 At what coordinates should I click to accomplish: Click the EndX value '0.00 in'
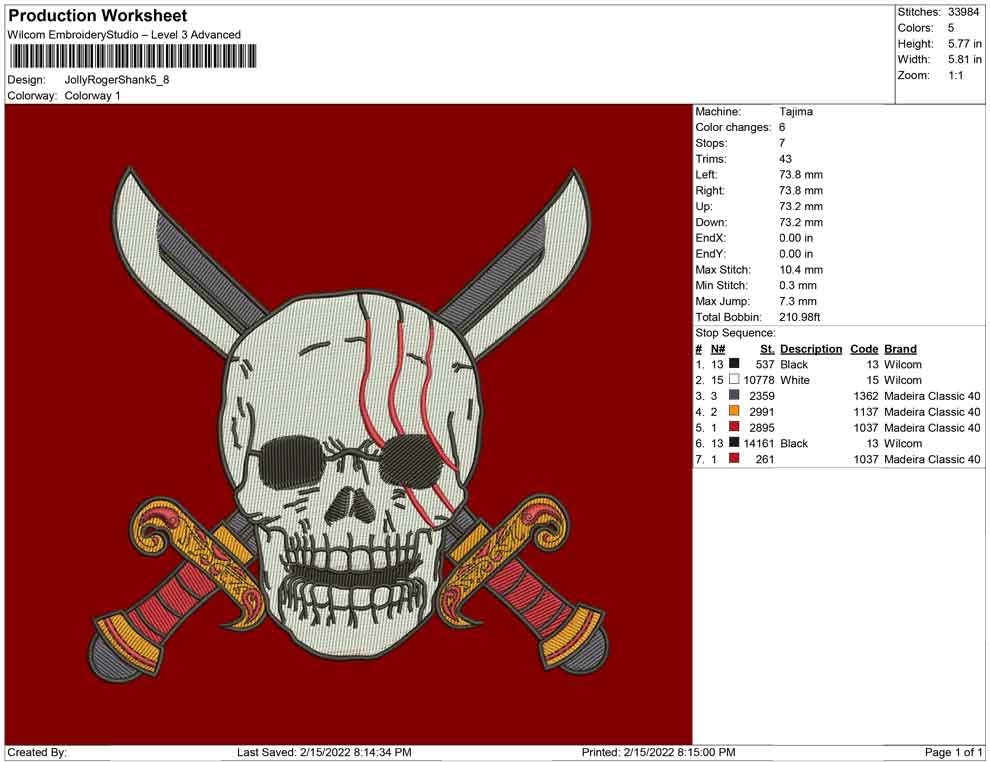click(x=796, y=238)
